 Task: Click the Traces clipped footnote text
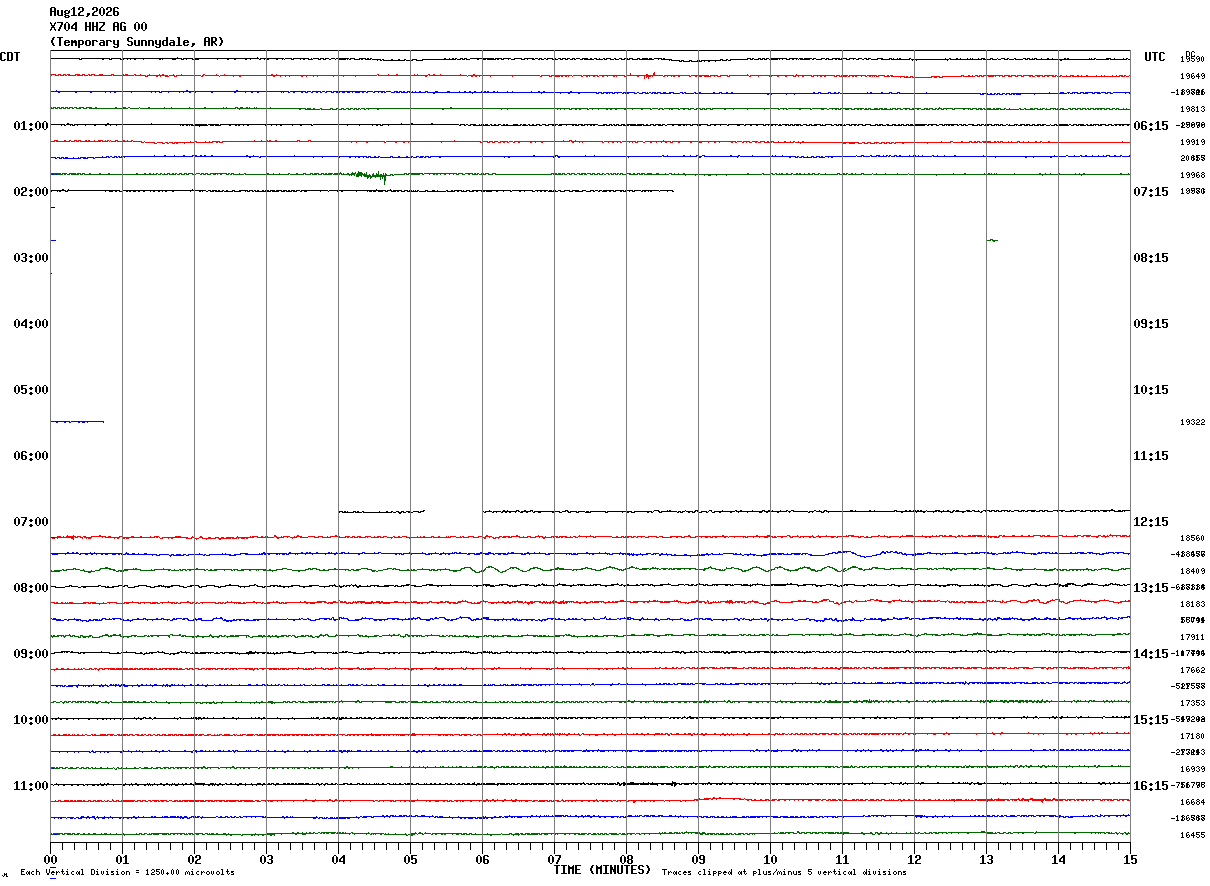tap(784, 873)
